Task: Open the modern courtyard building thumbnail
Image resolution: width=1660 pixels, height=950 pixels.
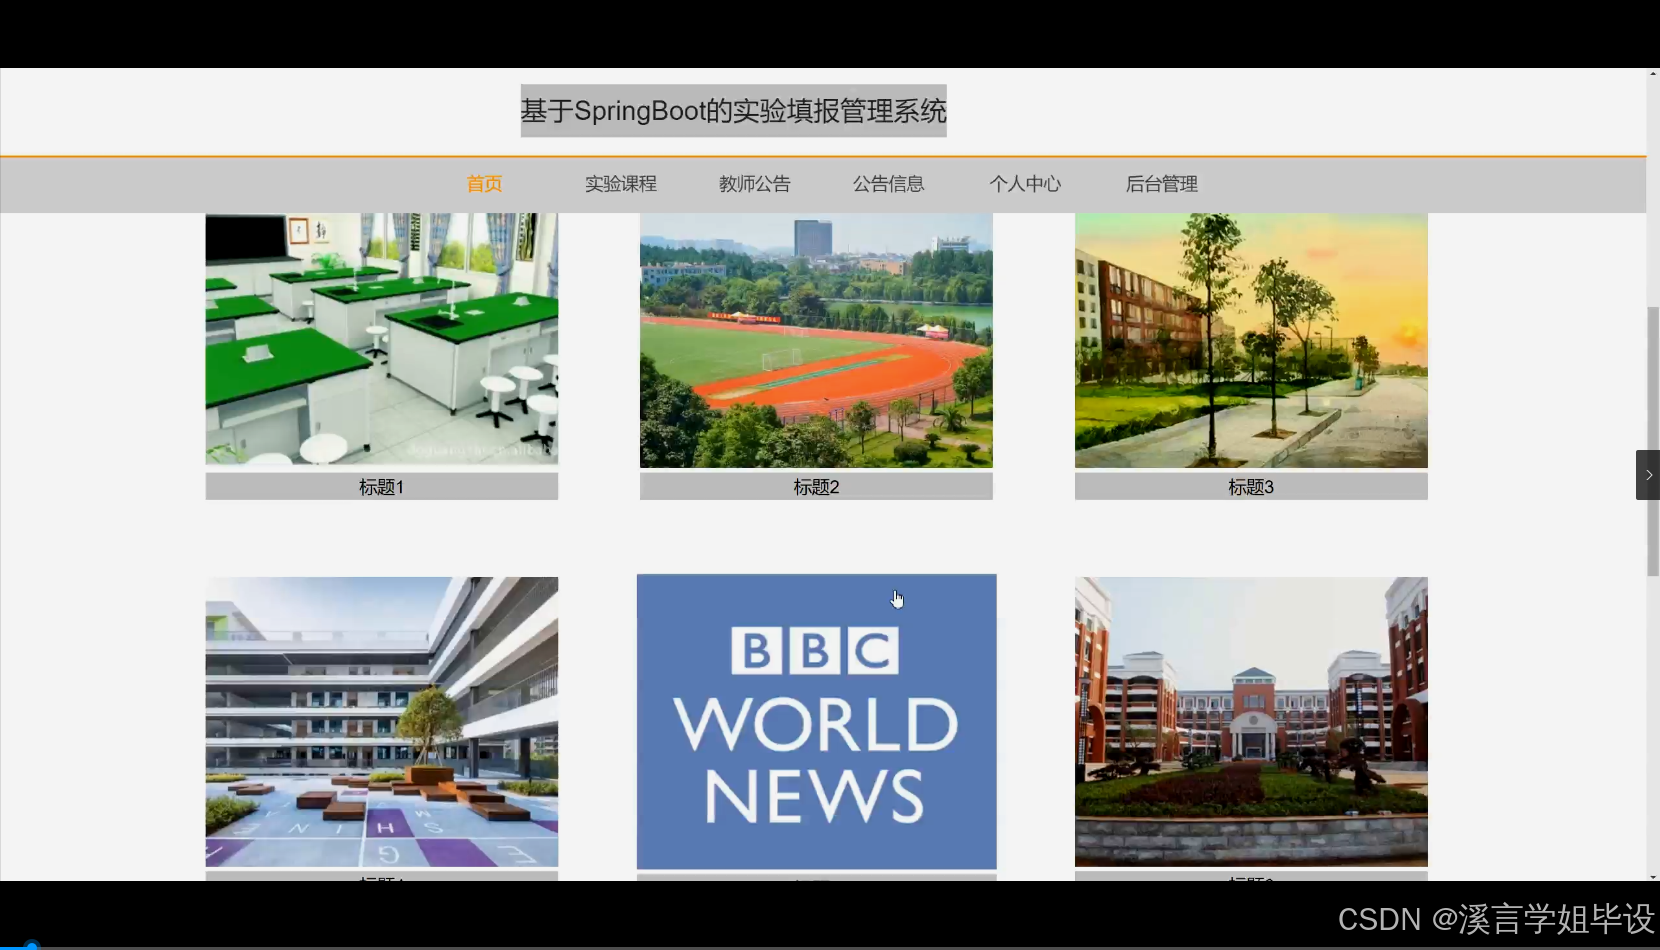Action: click(382, 722)
